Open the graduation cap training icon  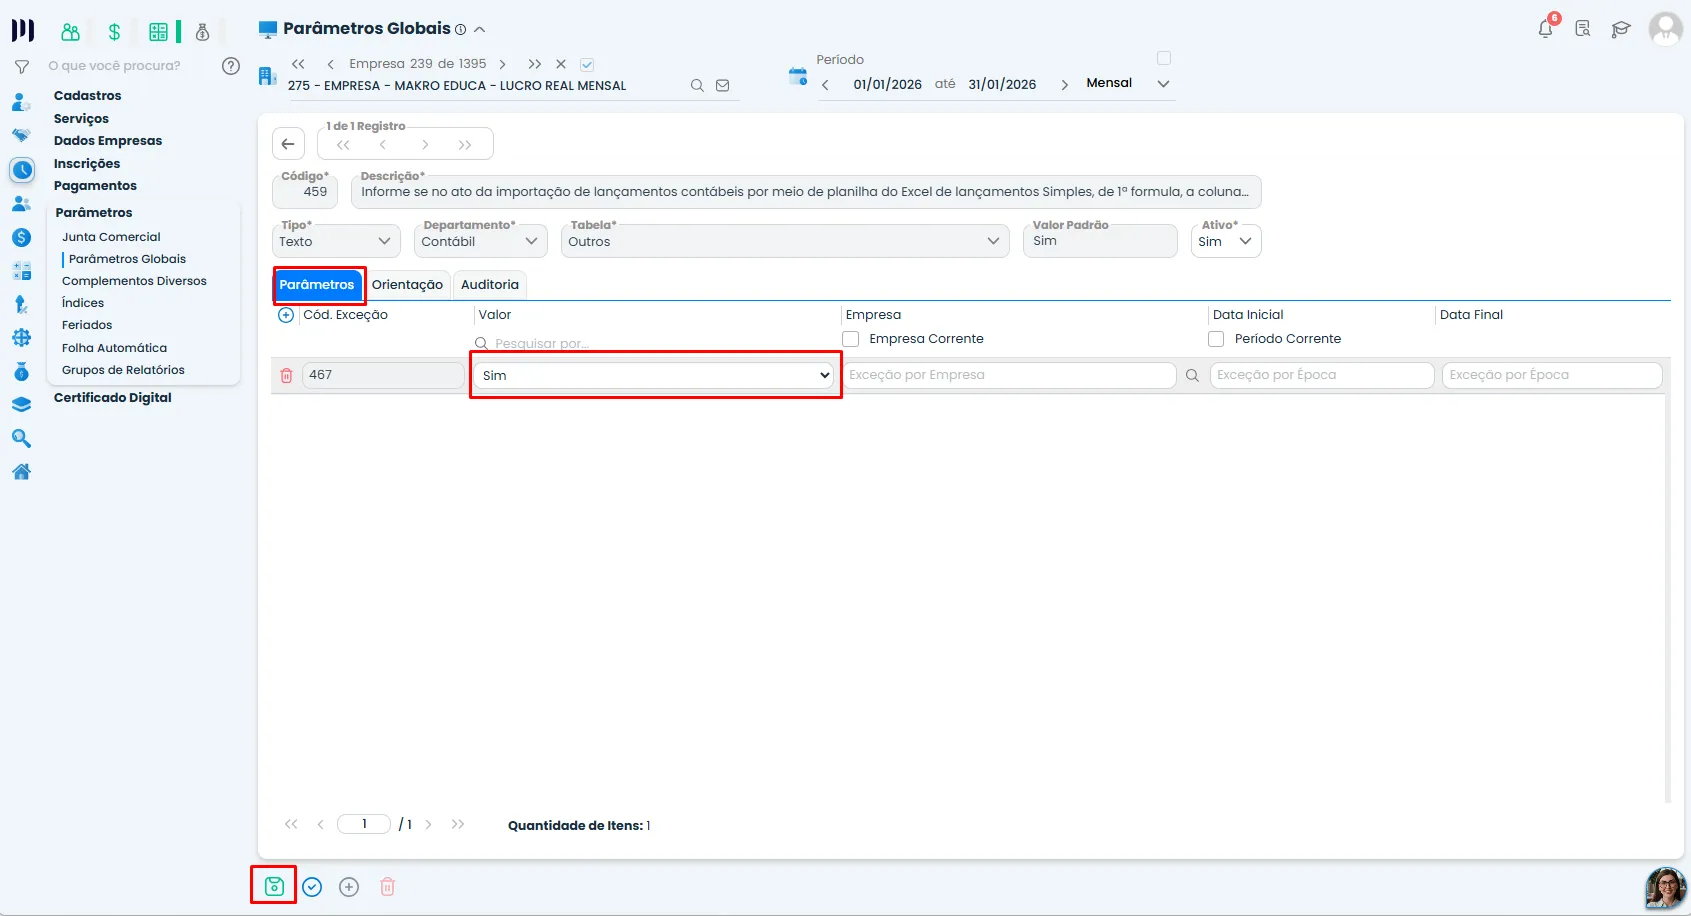1621,29
